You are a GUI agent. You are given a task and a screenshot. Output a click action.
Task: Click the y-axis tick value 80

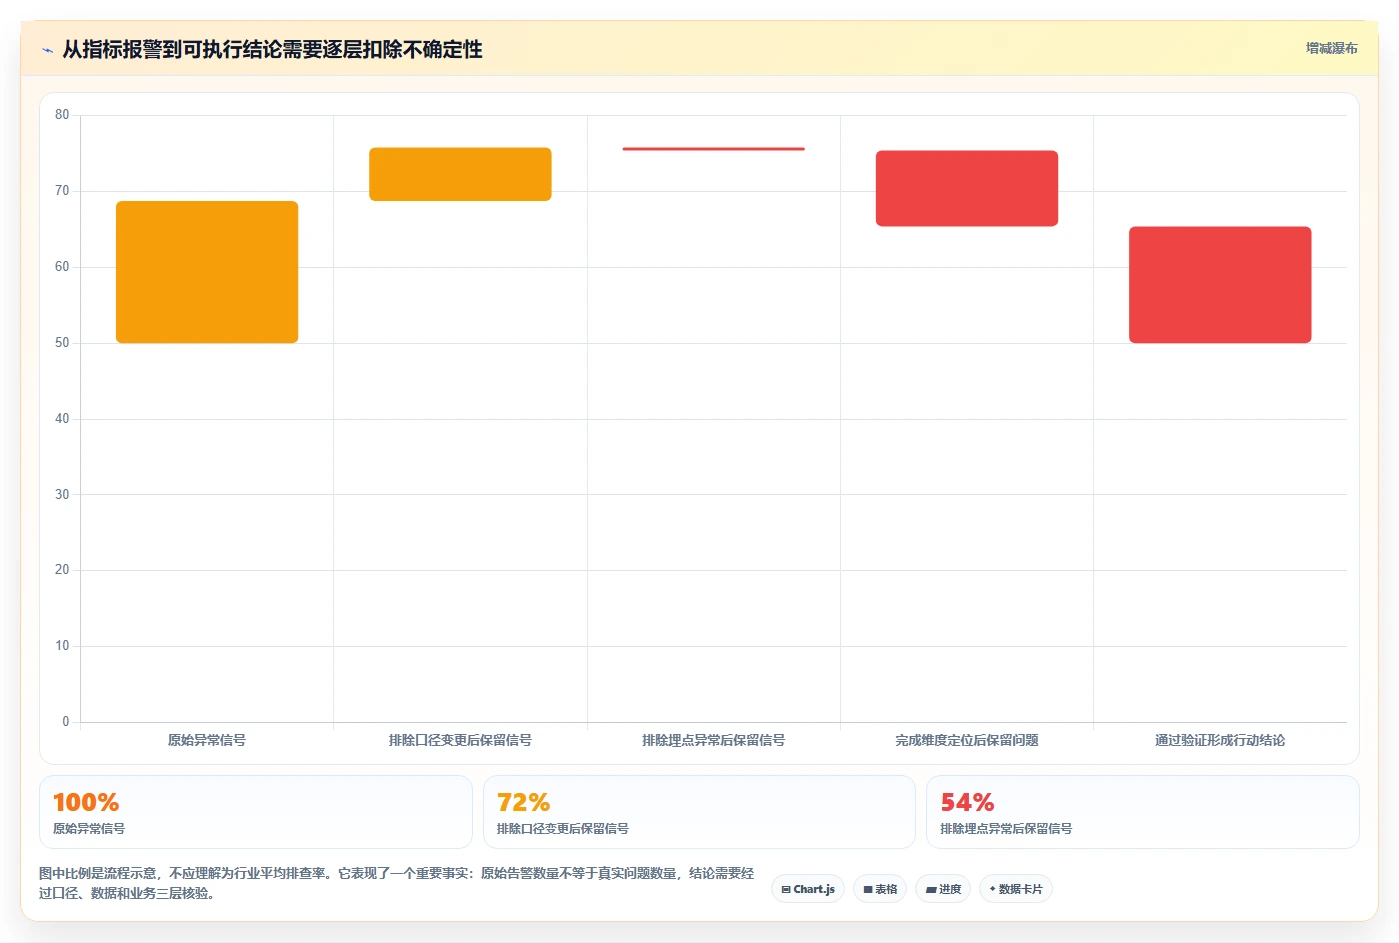pos(62,115)
